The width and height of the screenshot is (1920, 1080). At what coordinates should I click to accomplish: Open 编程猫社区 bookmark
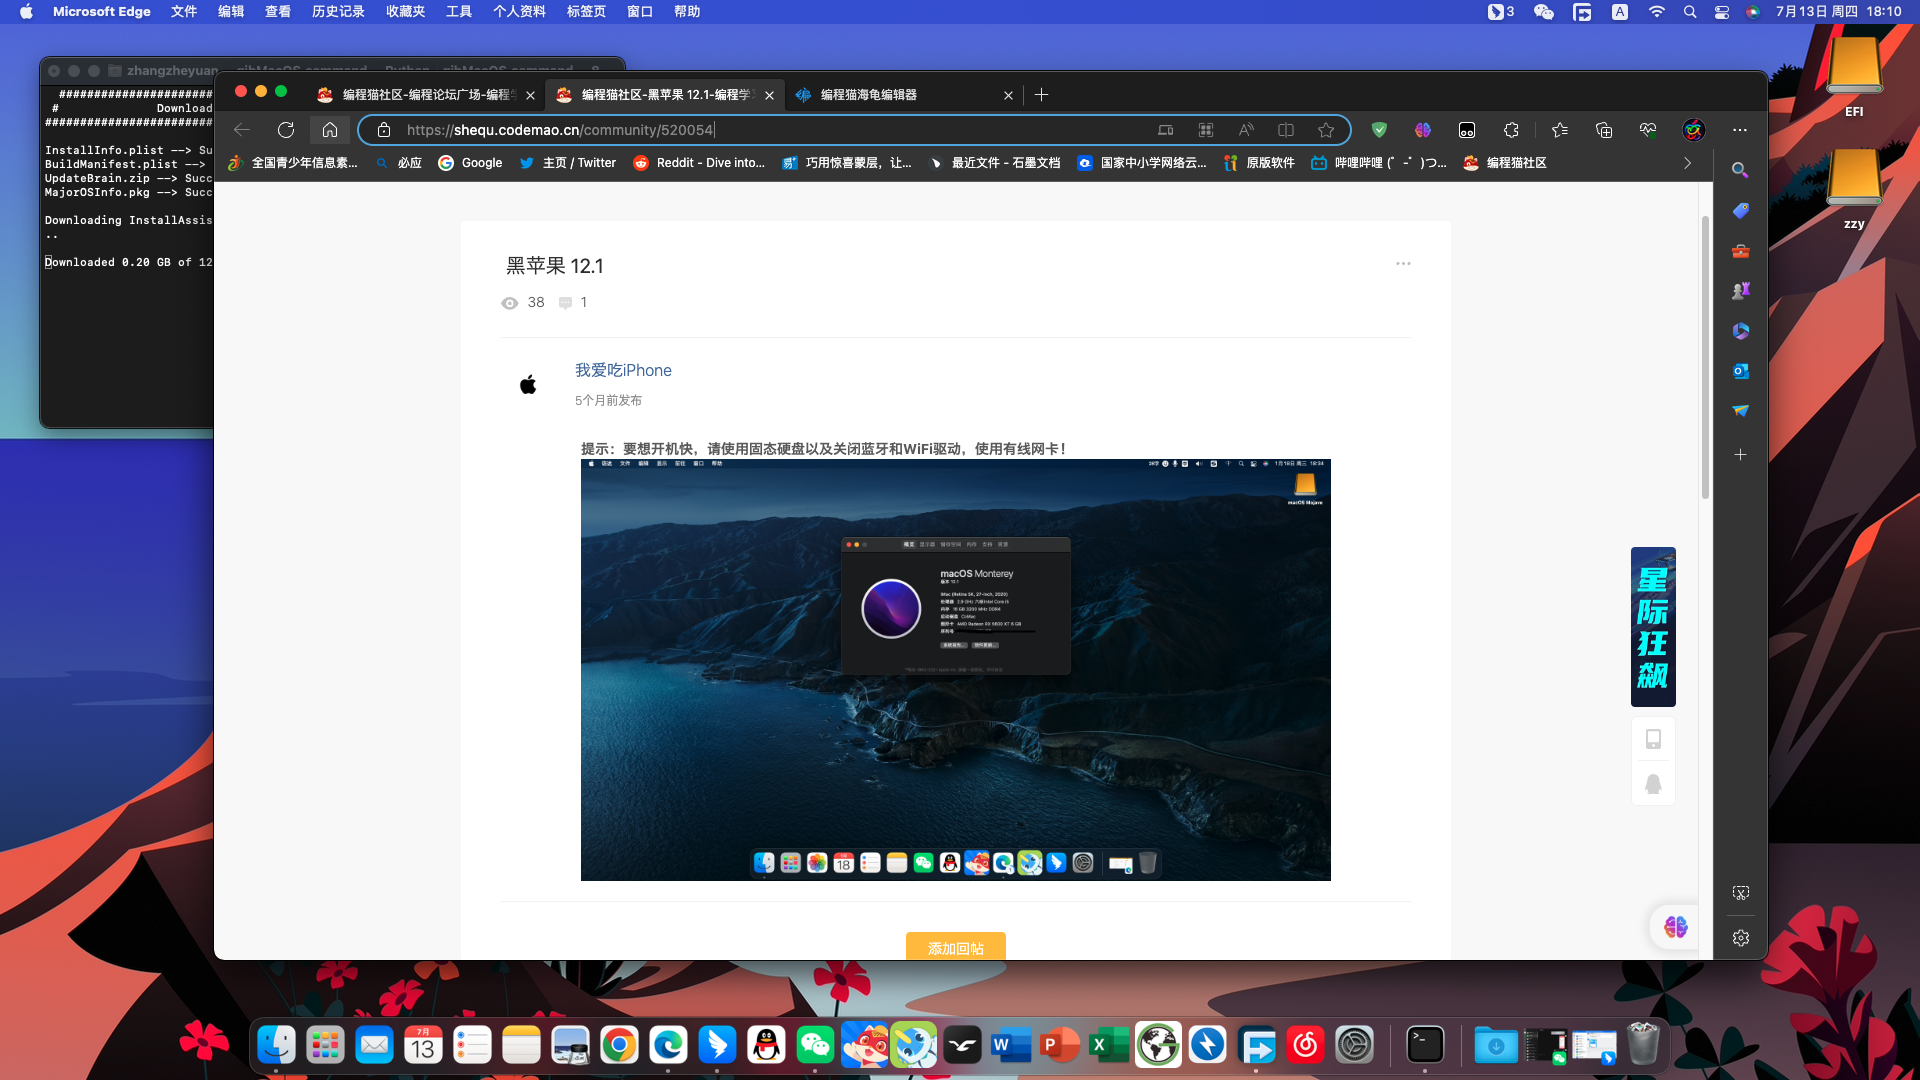pyautogui.click(x=1504, y=163)
